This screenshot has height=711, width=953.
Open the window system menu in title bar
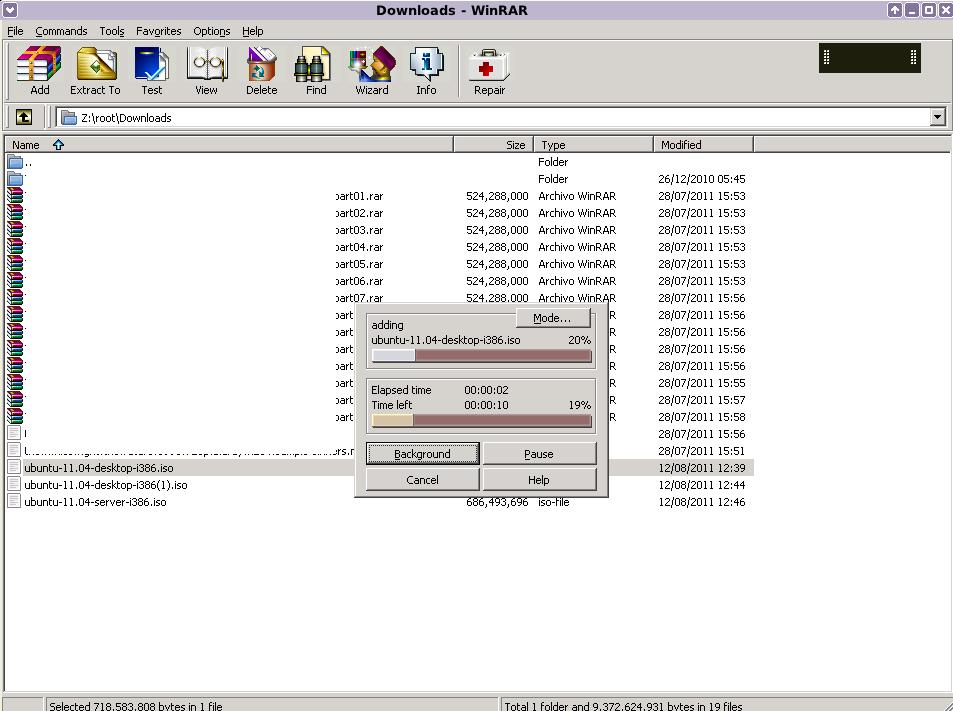tap(10, 10)
